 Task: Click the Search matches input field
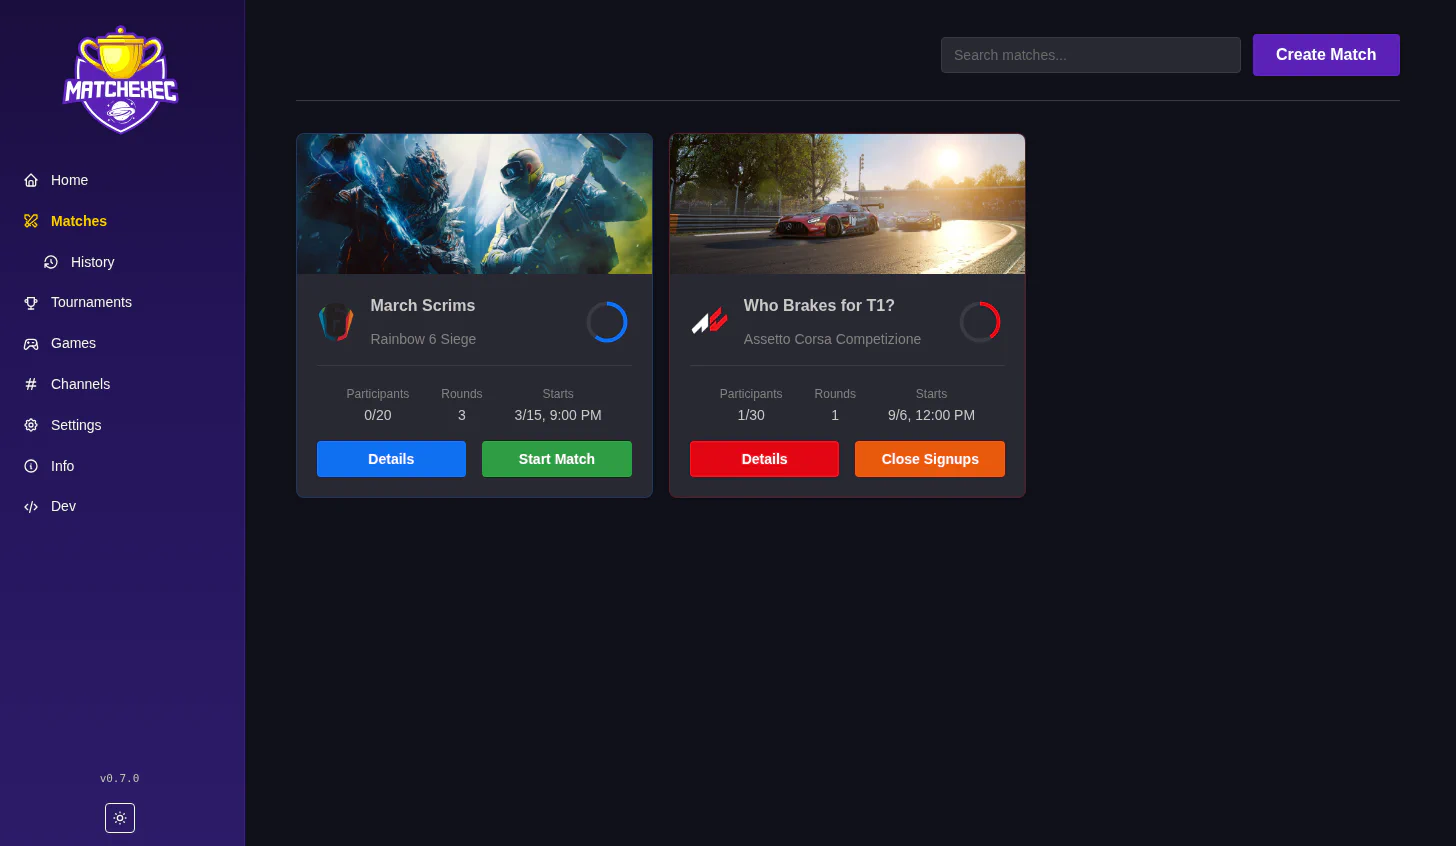(1090, 55)
